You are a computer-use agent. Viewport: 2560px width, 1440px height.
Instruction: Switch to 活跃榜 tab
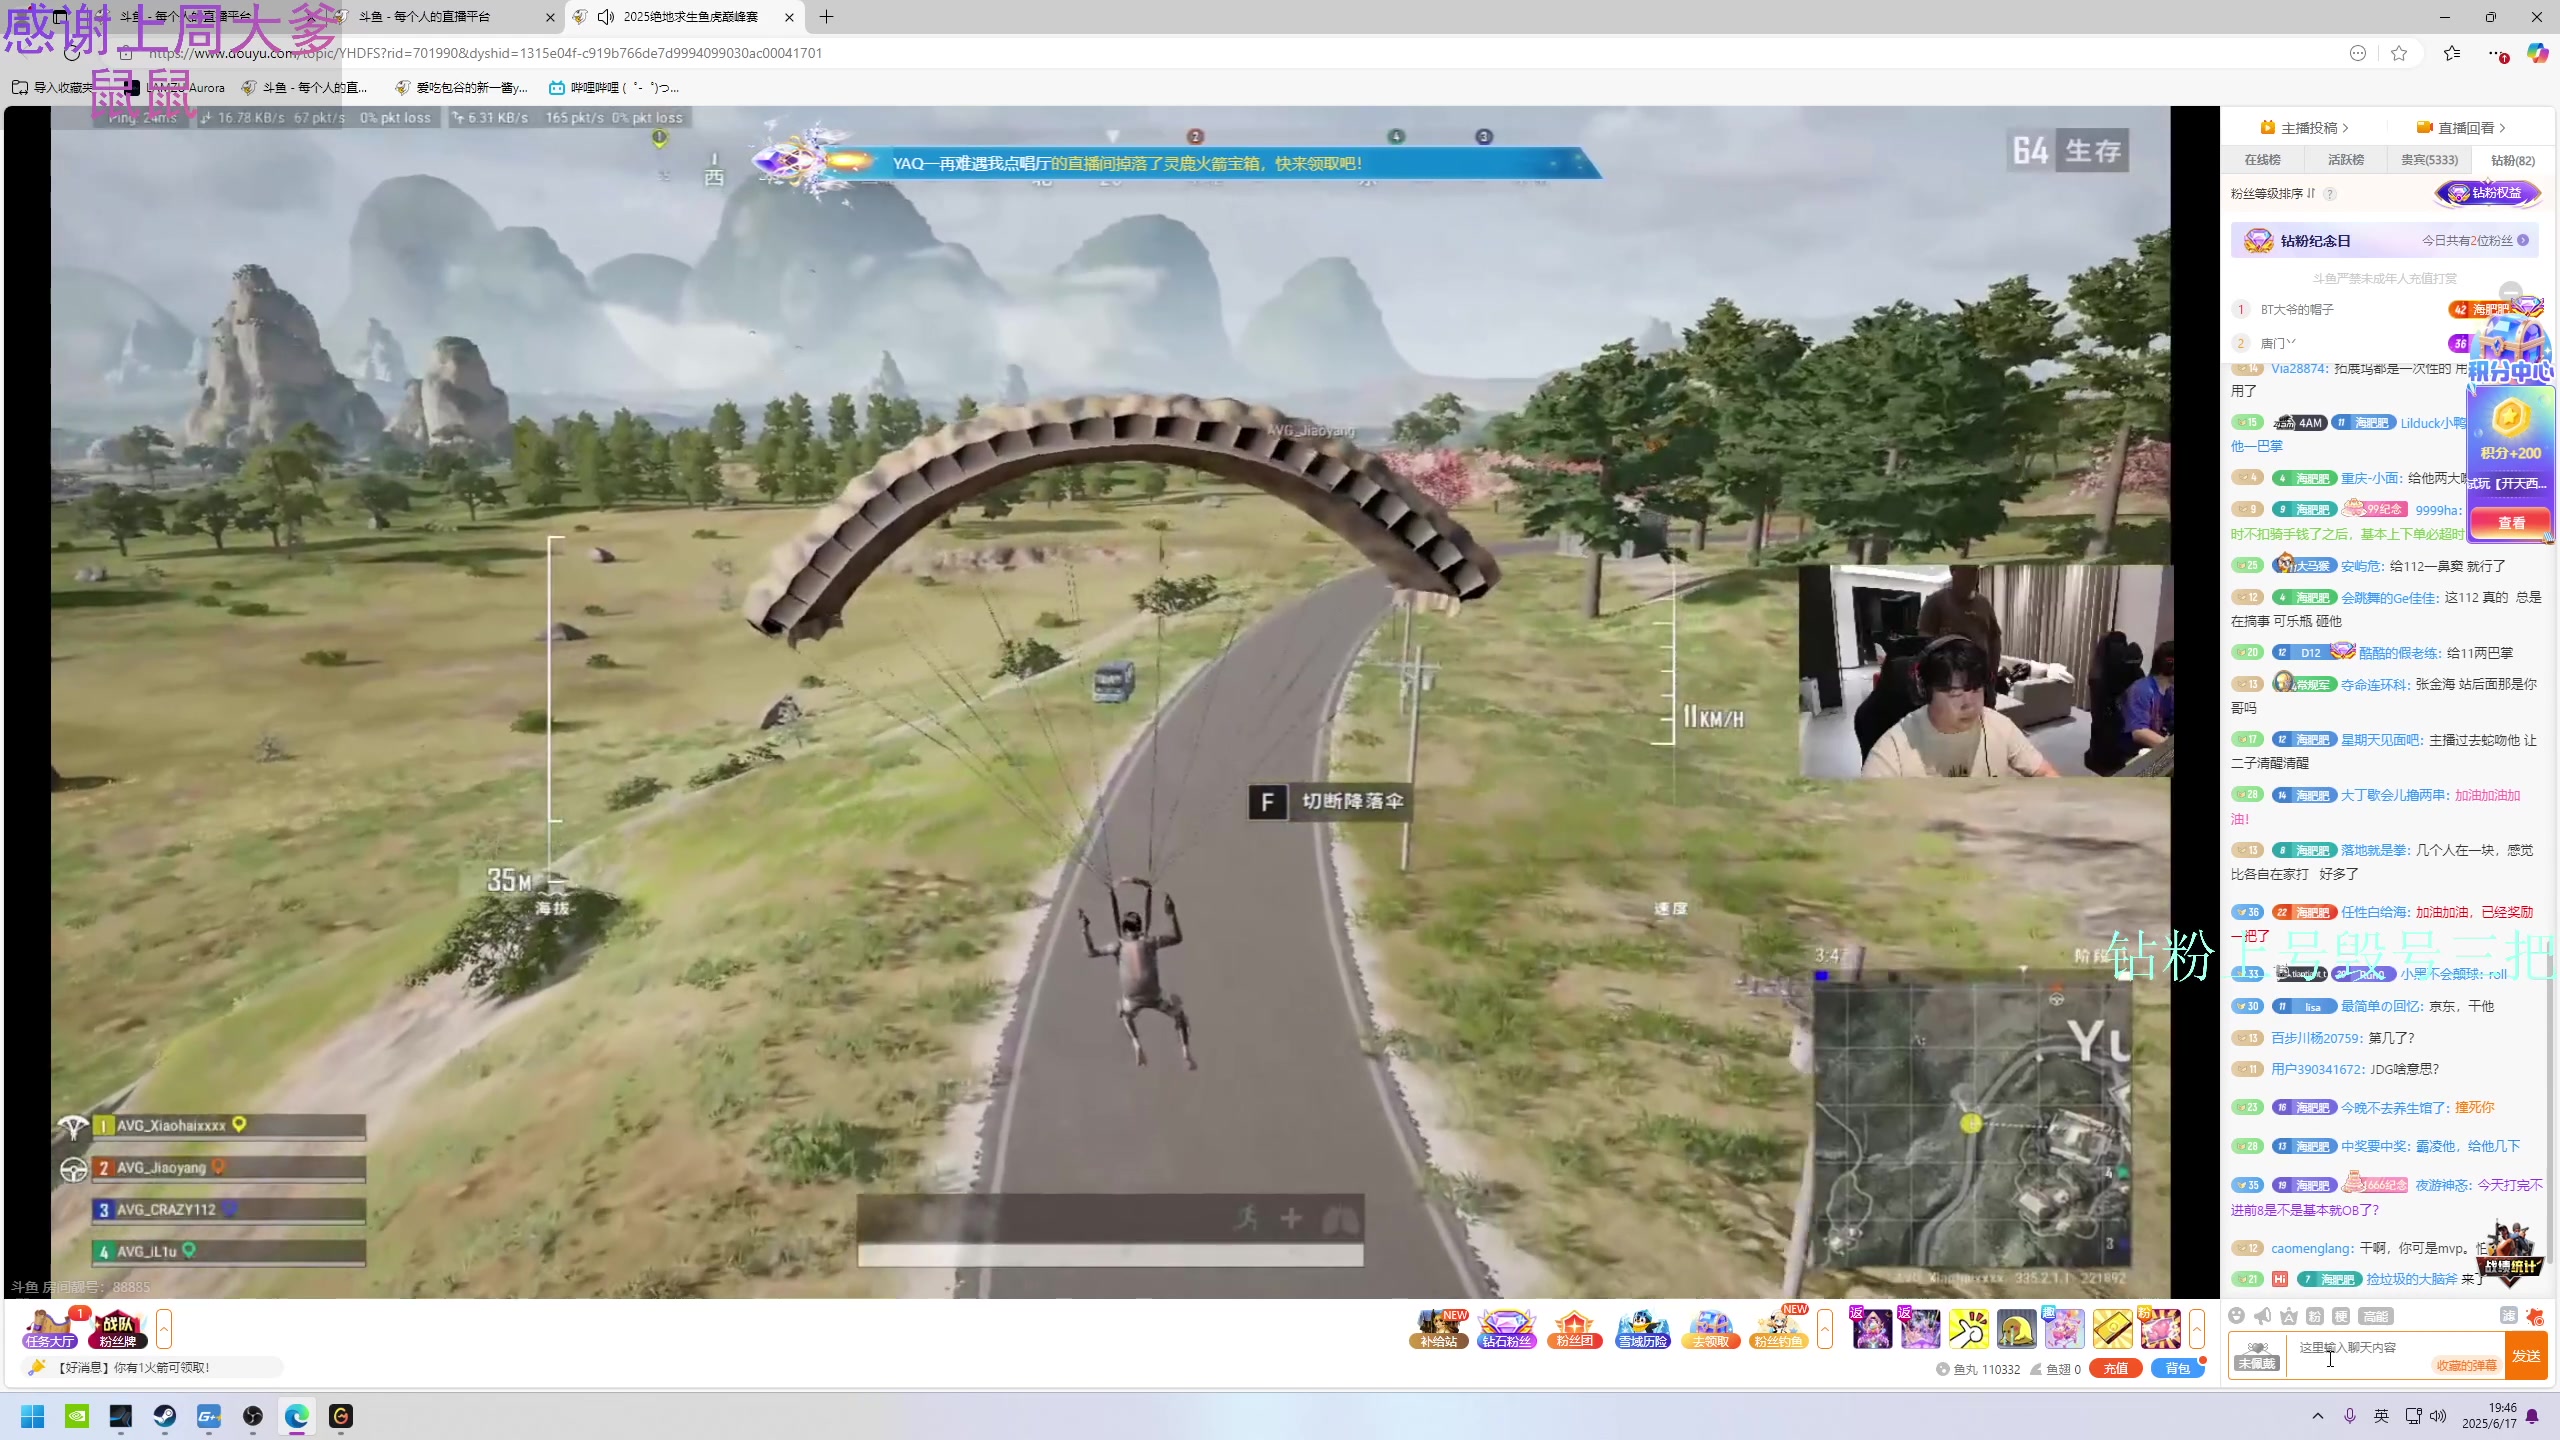(x=2345, y=160)
